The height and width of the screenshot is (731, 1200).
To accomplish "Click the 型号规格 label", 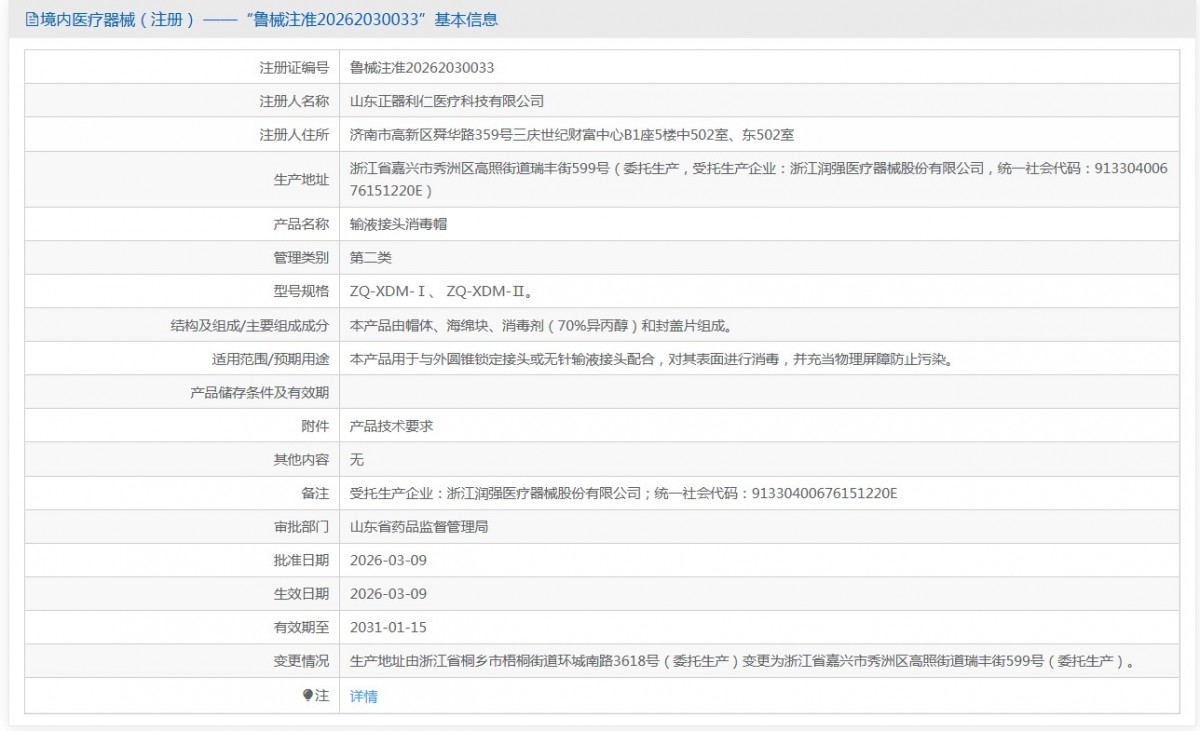I will click(301, 292).
